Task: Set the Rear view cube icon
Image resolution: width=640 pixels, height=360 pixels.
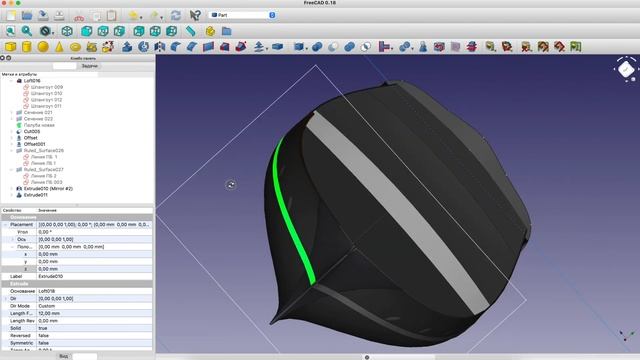Action: (x=139, y=31)
